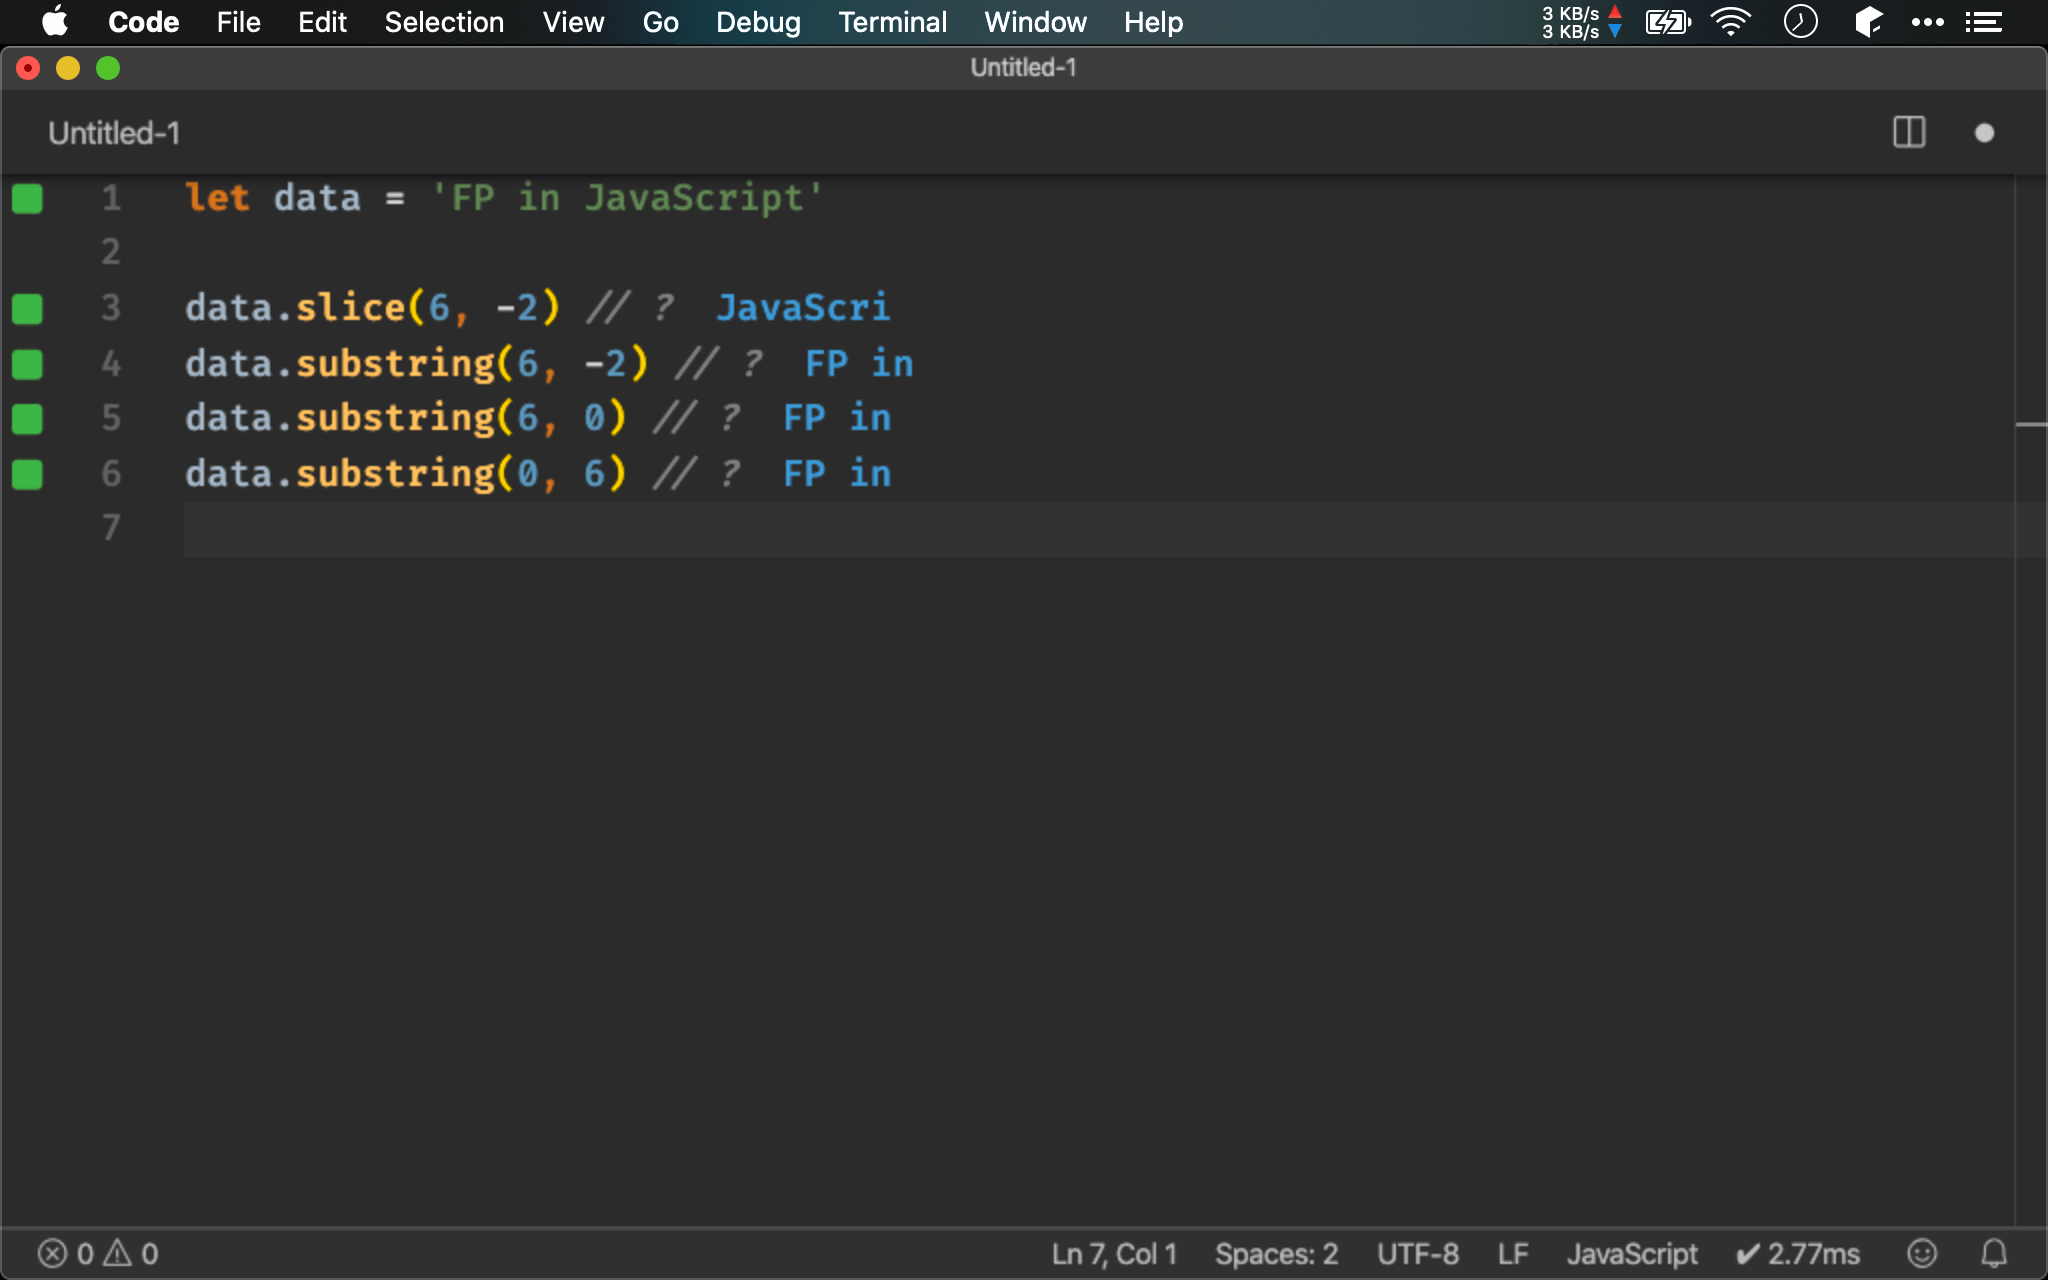Click the green gutter marker on line 3
2048x1280 pixels.
(x=27, y=308)
